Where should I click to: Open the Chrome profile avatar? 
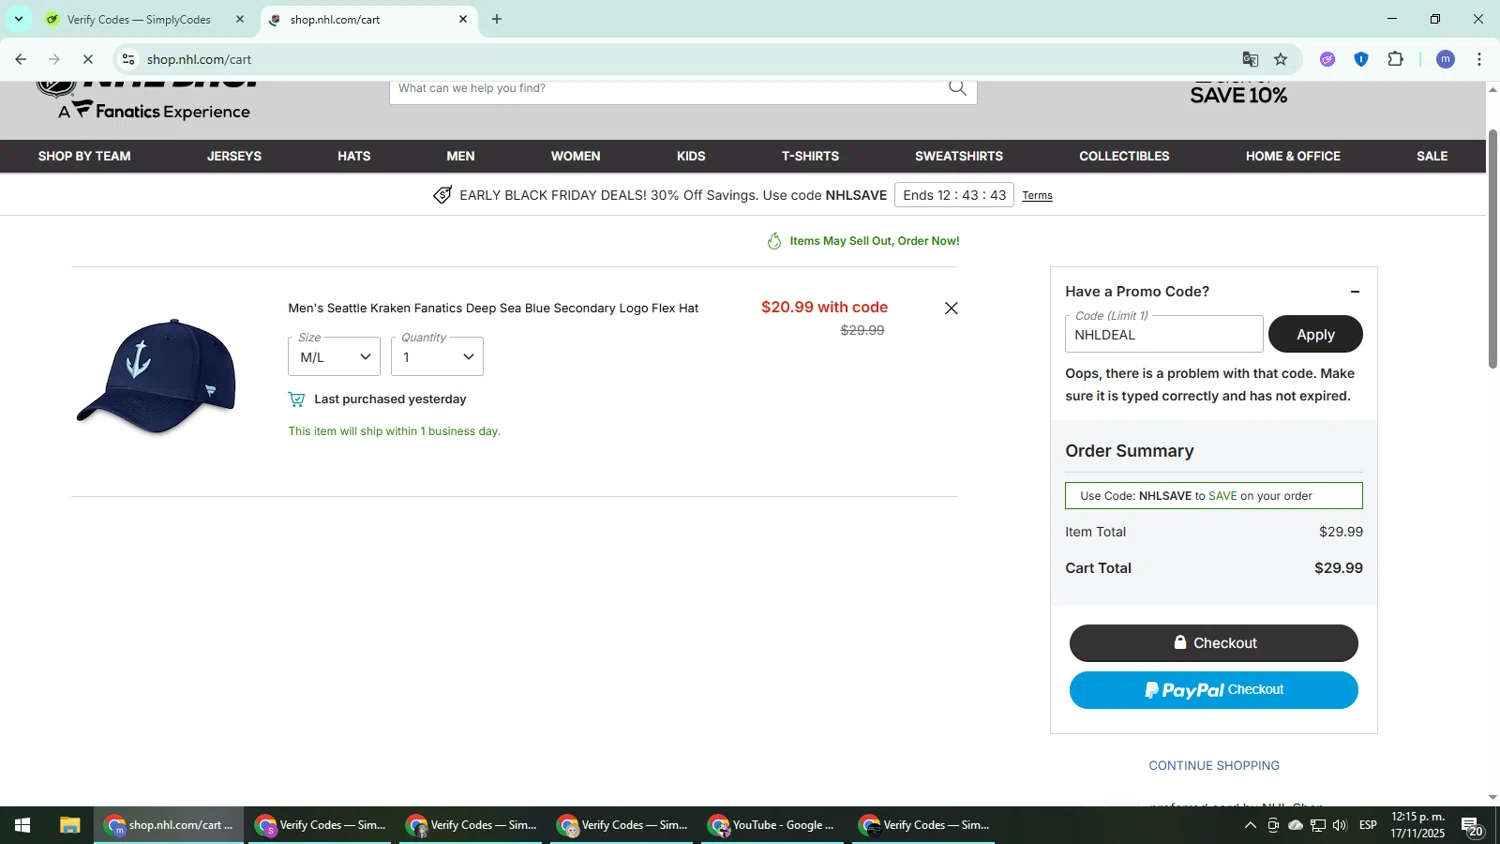(x=1445, y=59)
